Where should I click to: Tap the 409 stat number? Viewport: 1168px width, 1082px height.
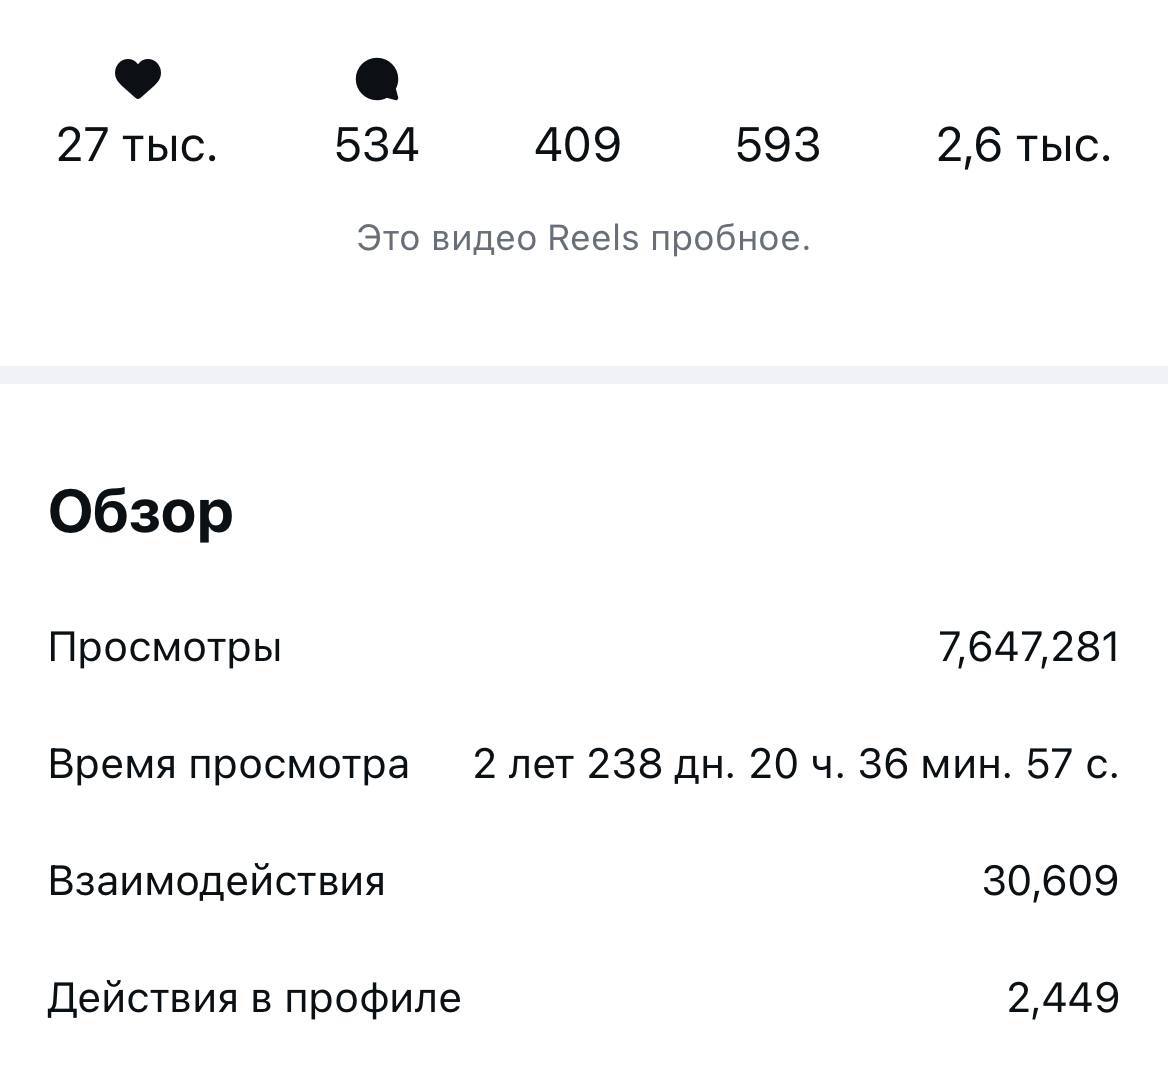[577, 145]
